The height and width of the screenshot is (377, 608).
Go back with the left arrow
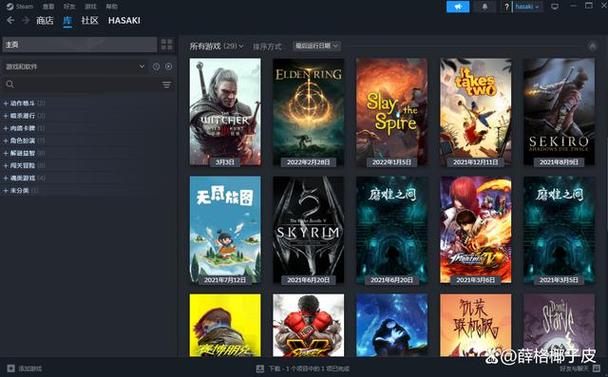click(x=10, y=20)
